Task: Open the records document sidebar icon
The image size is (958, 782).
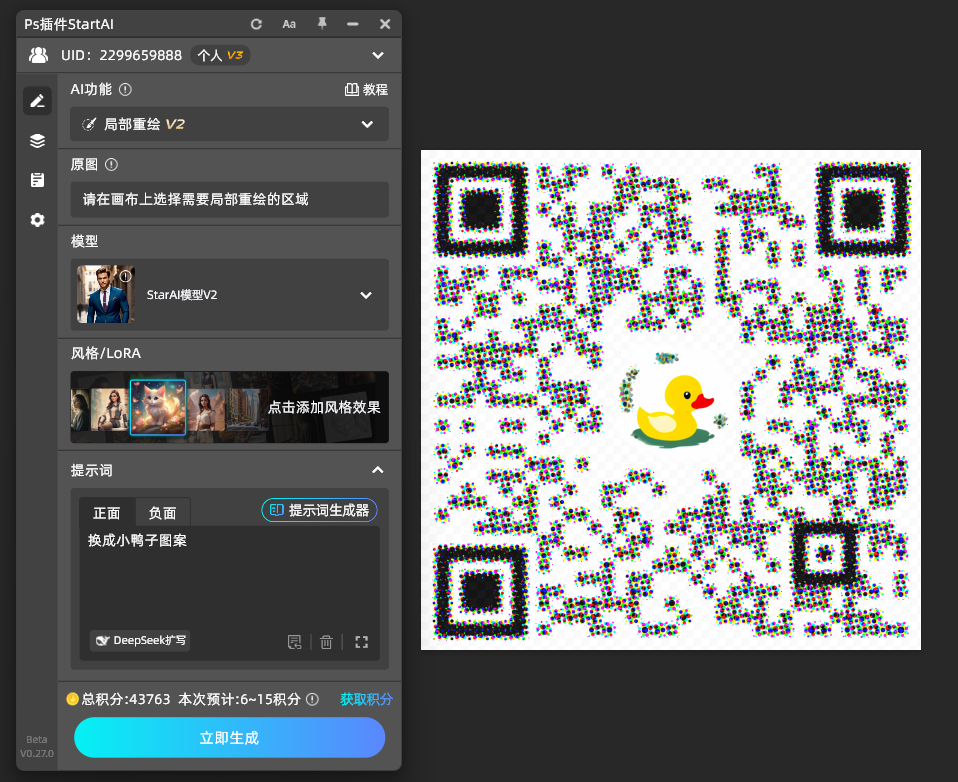Action: point(37,180)
